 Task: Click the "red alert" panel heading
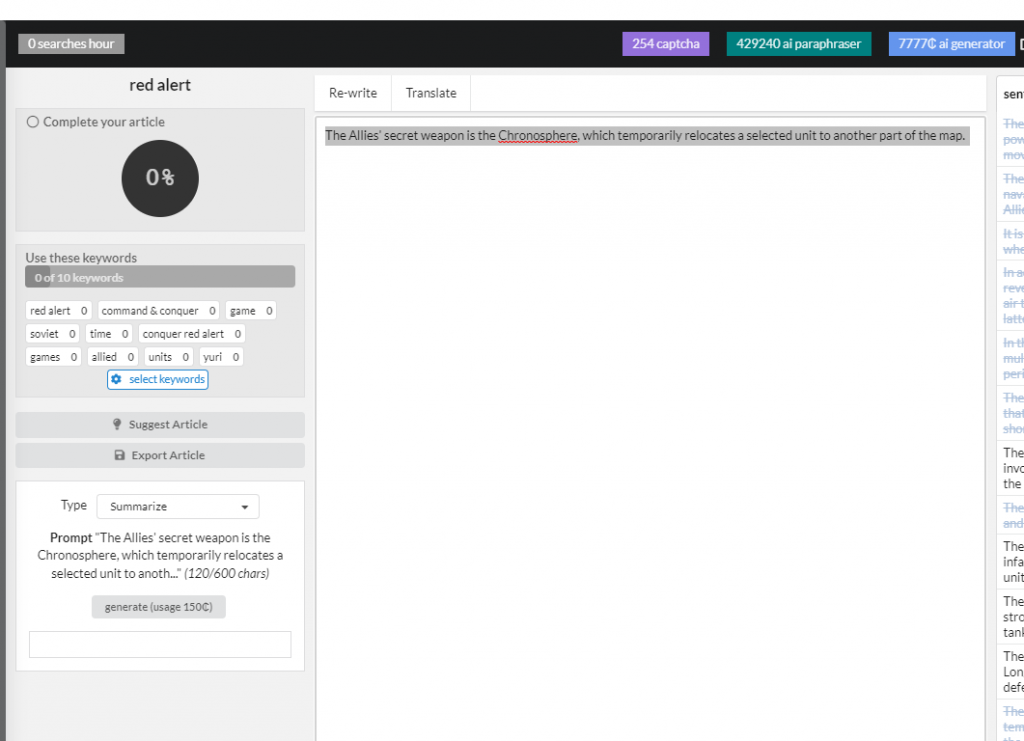point(160,85)
